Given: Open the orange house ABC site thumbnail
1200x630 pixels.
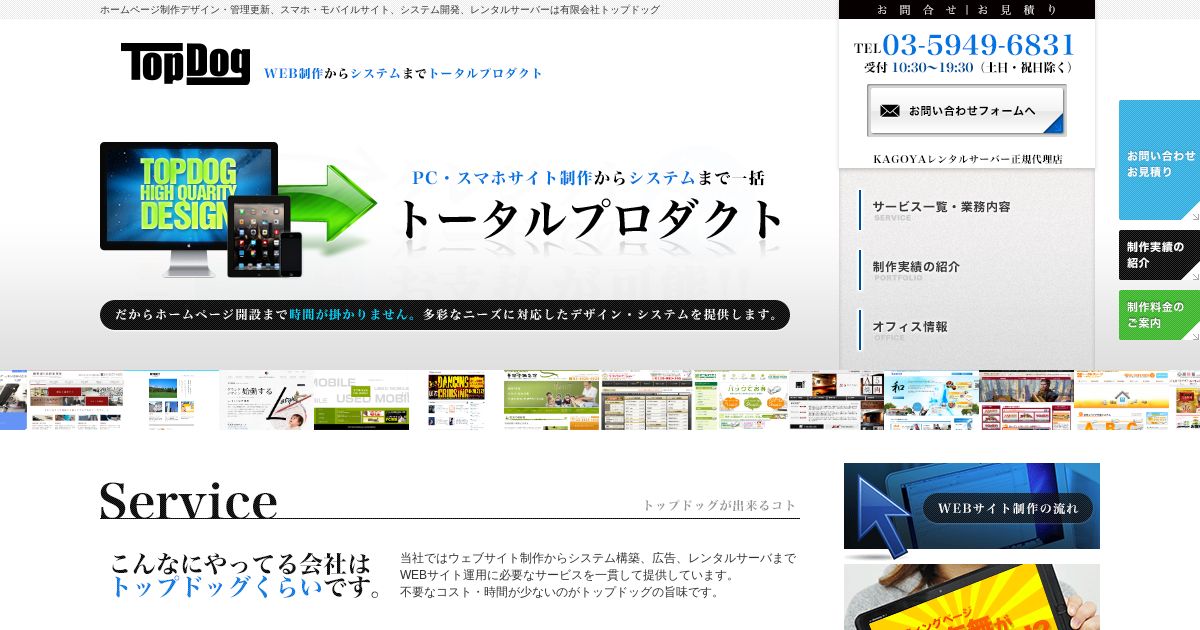Looking at the screenshot, I should pos(1121,400).
